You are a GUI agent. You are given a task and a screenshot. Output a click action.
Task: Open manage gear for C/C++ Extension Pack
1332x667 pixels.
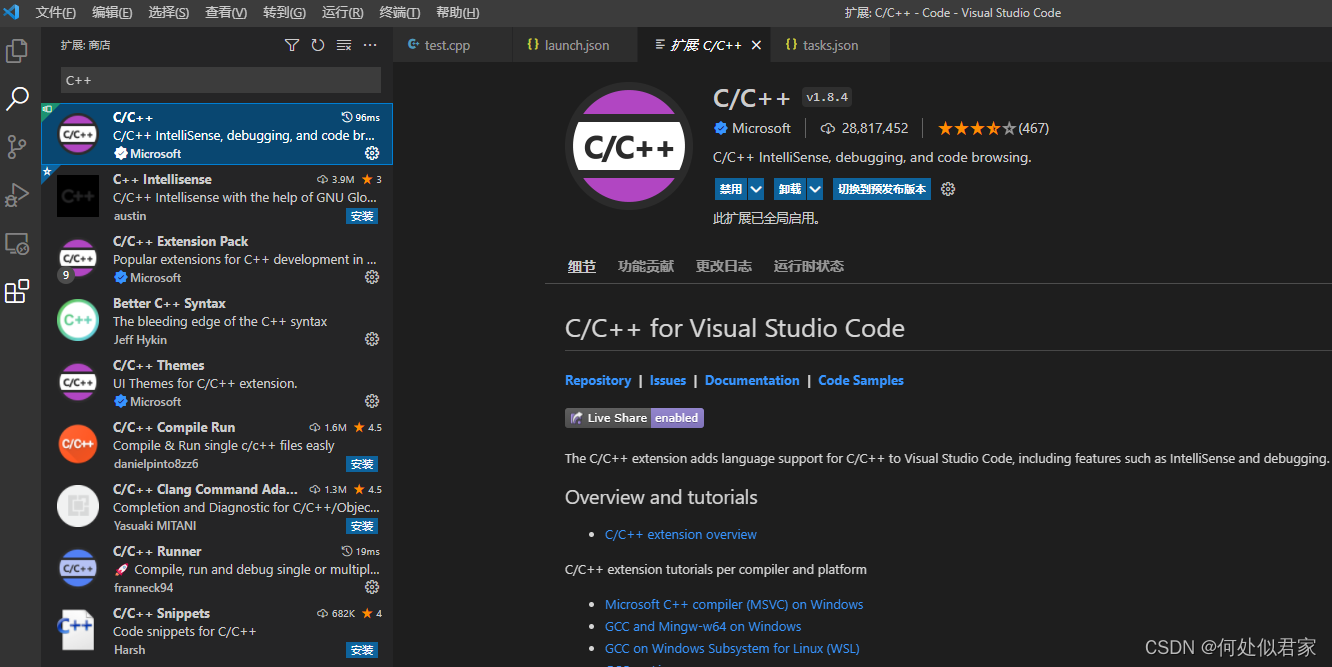(372, 277)
